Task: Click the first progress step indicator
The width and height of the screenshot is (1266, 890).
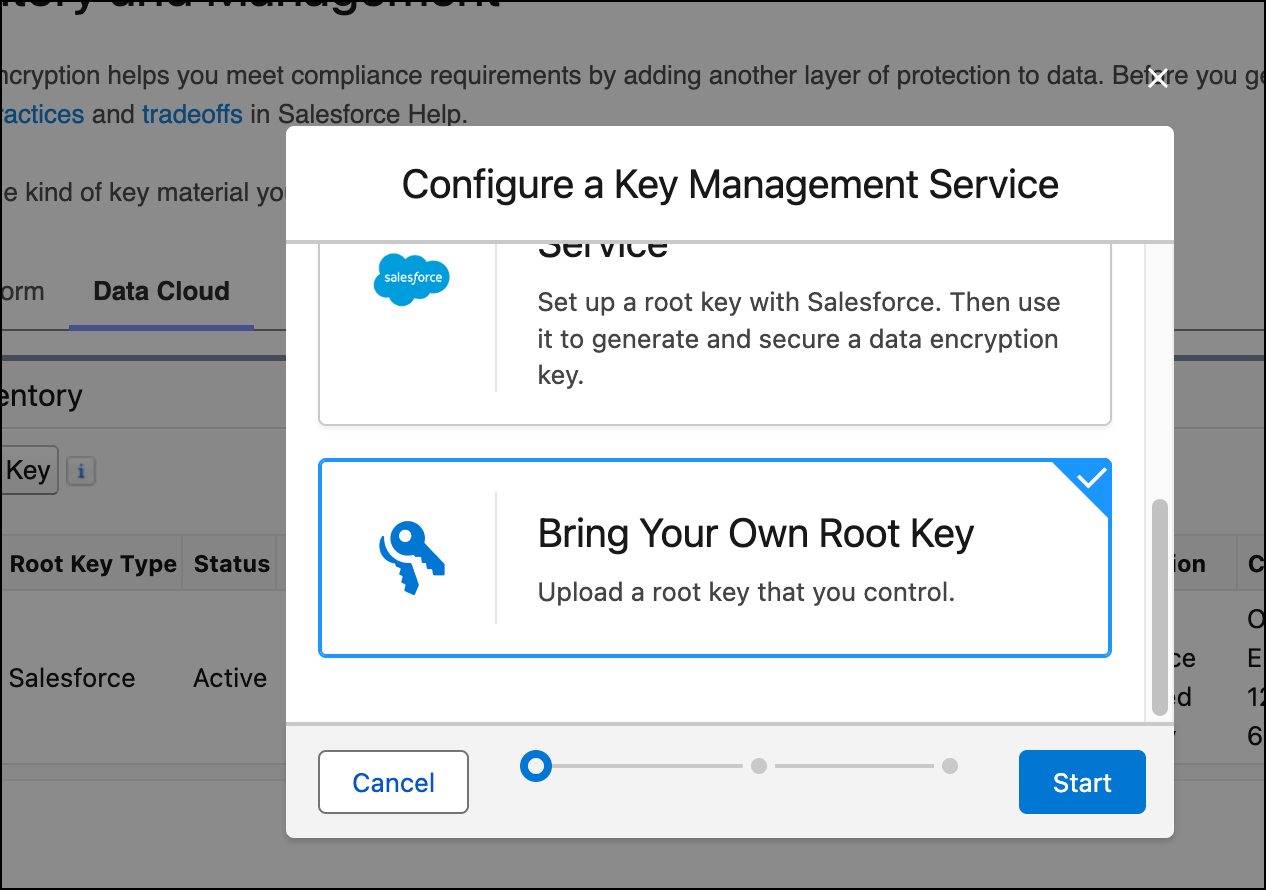Action: 536,766
